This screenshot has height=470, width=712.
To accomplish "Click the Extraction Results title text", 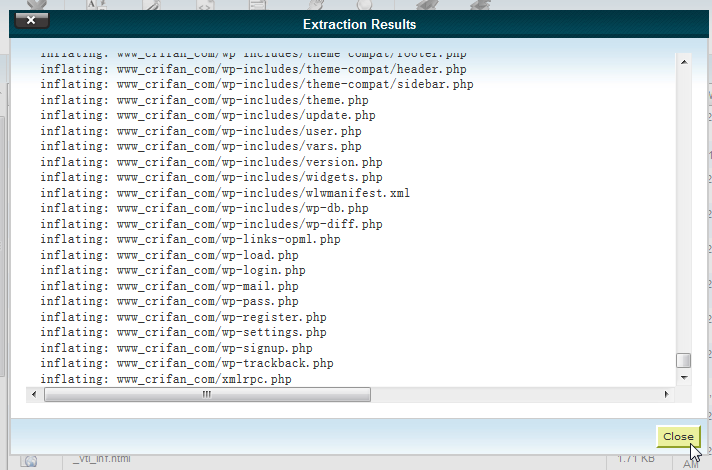I will pos(359,25).
